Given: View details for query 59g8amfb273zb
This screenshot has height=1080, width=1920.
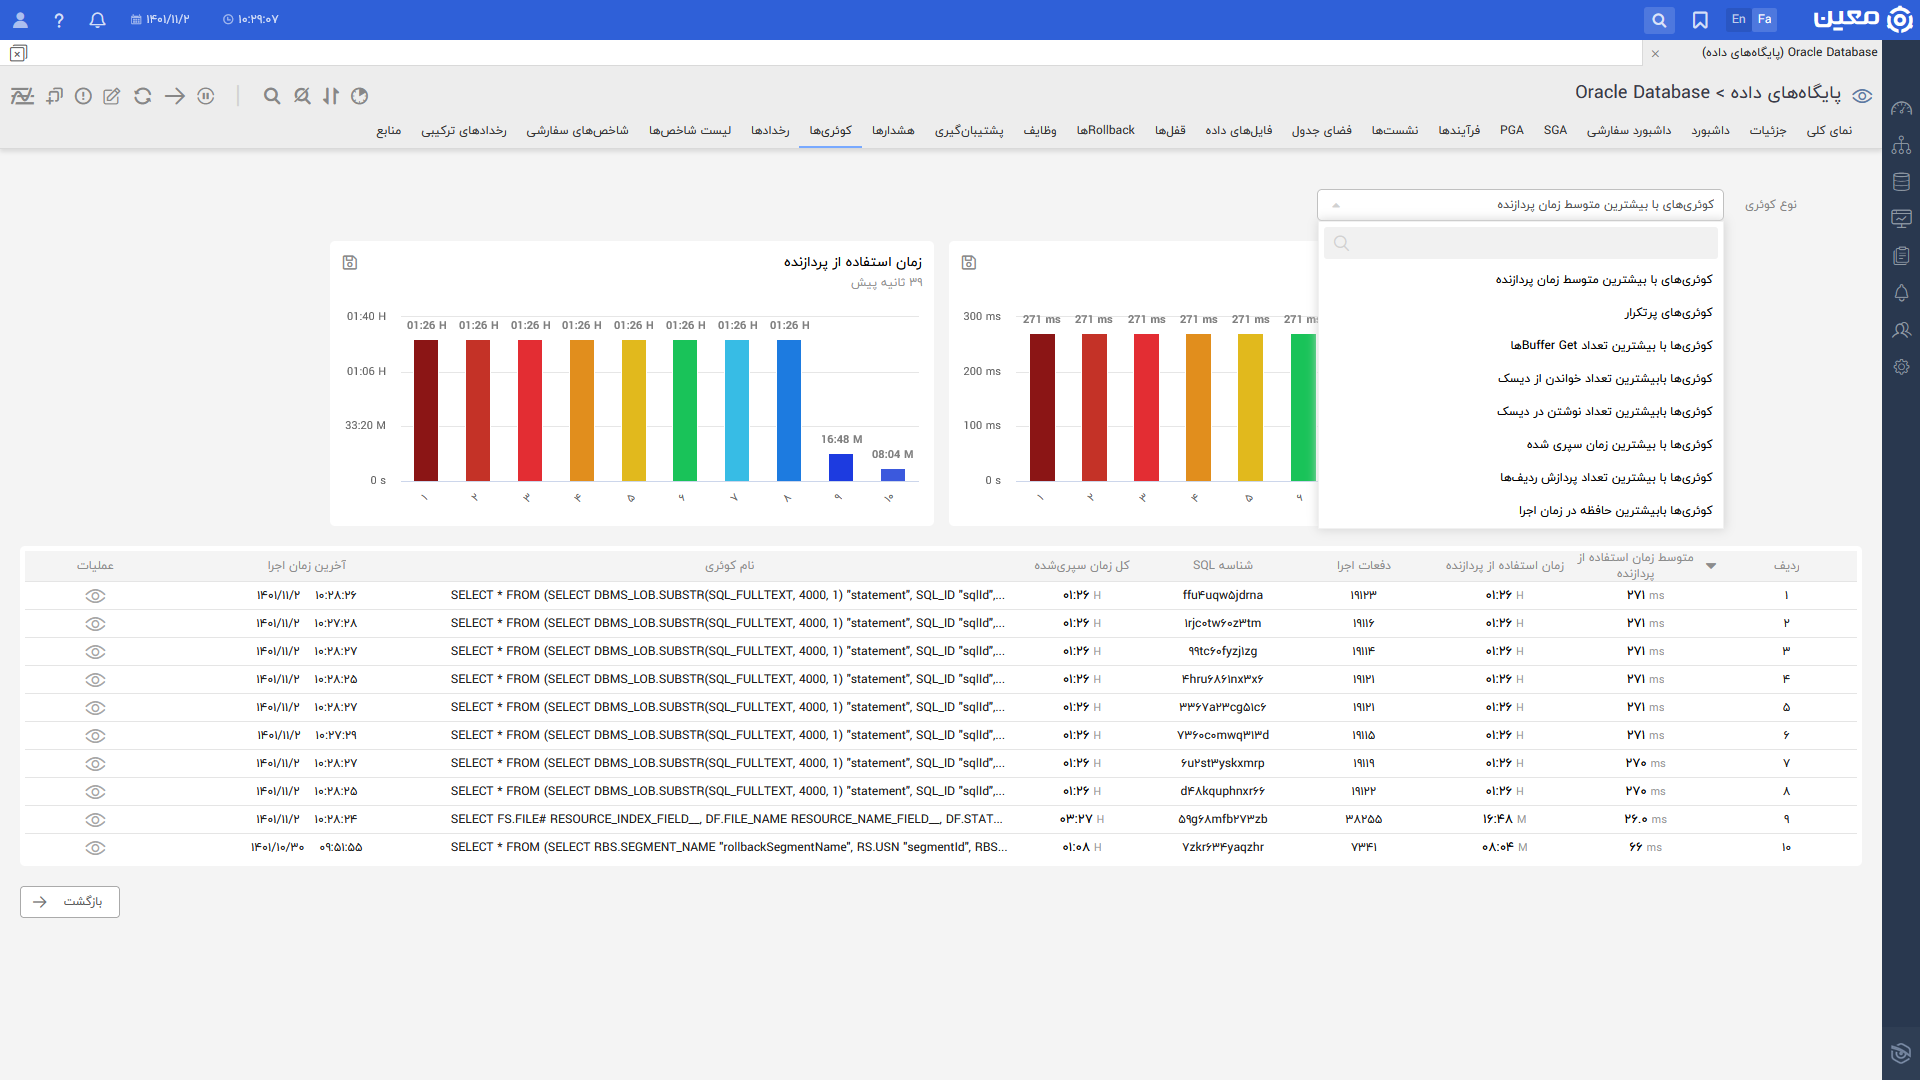Looking at the screenshot, I should pos(95,820).
